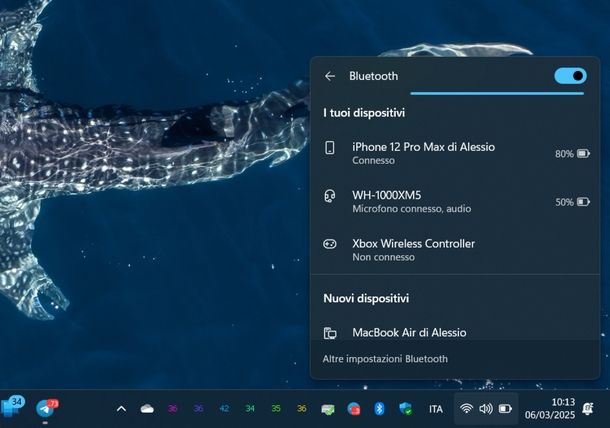Open the Windows Security shield tray icon
Image resolution: width=610 pixels, height=428 pixels.
pyautogui.click(x=405, y=409)
